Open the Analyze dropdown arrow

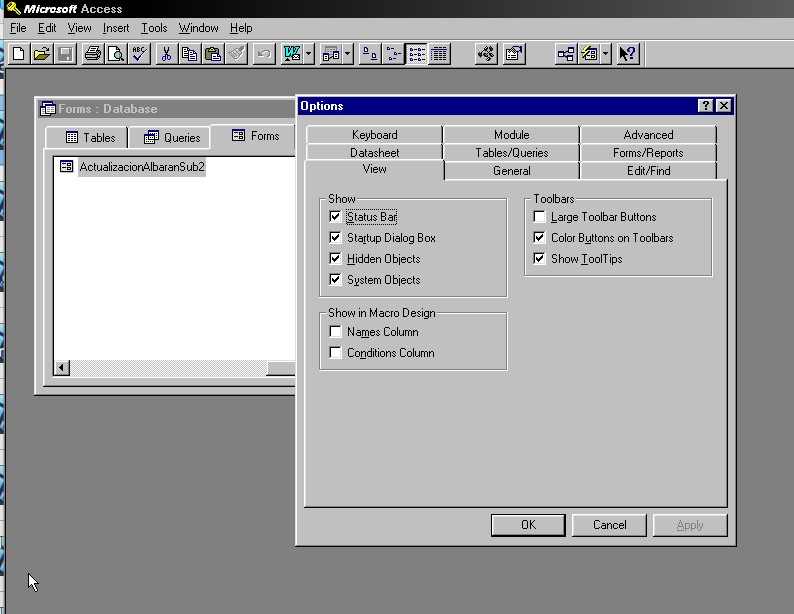(347, 54)
